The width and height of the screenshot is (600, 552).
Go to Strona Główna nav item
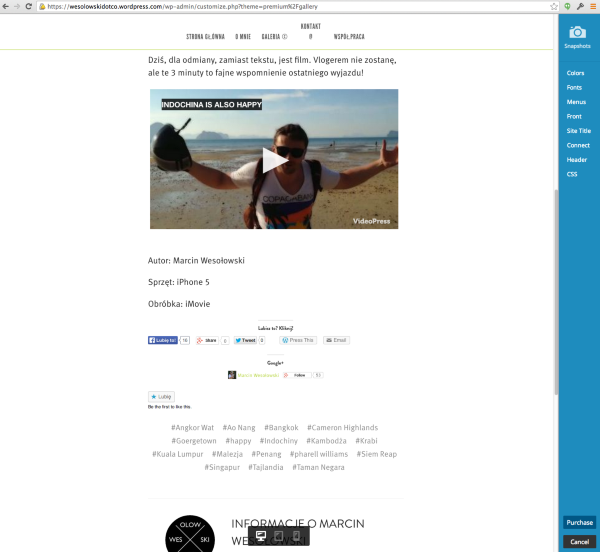[205, 37]
